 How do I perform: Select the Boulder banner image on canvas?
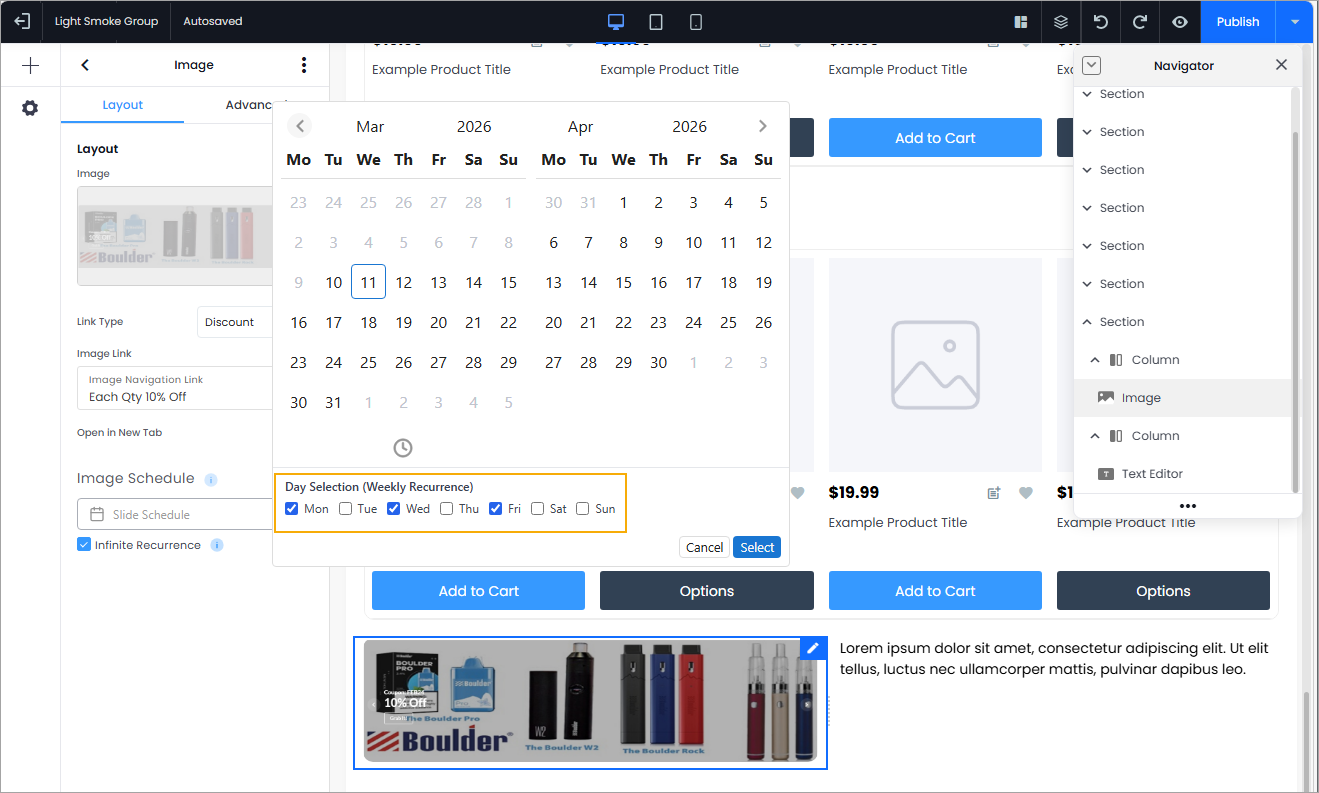pos(590,702)
